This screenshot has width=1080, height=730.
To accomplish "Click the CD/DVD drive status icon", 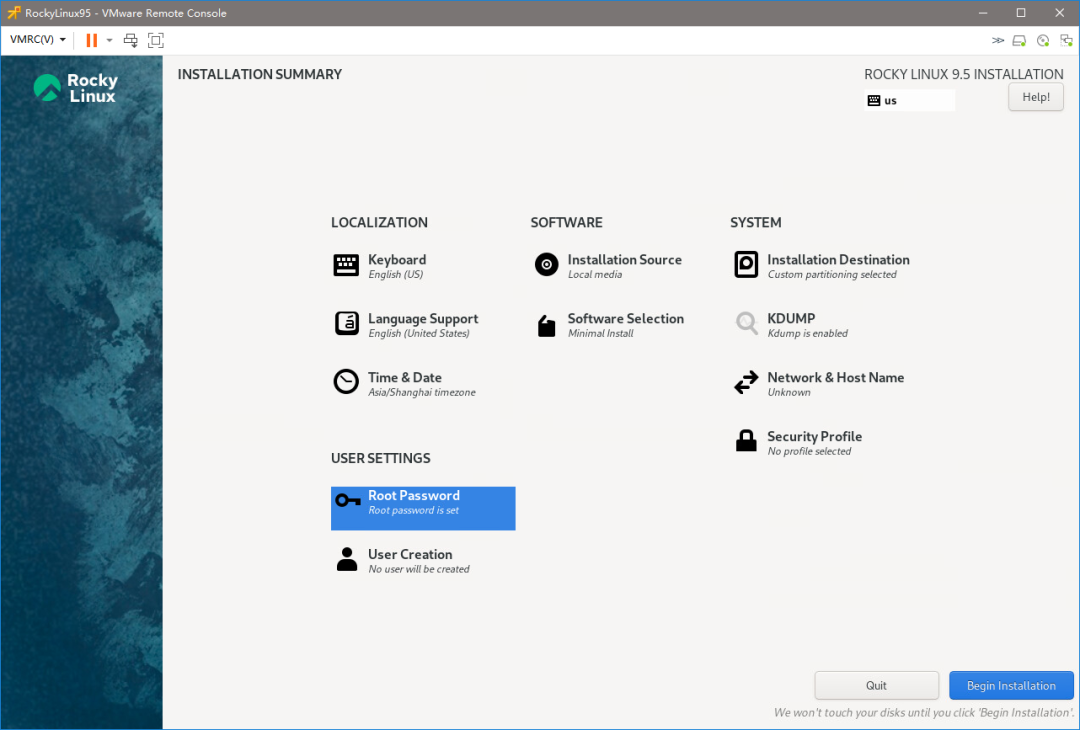I will tap(1043, 41).
